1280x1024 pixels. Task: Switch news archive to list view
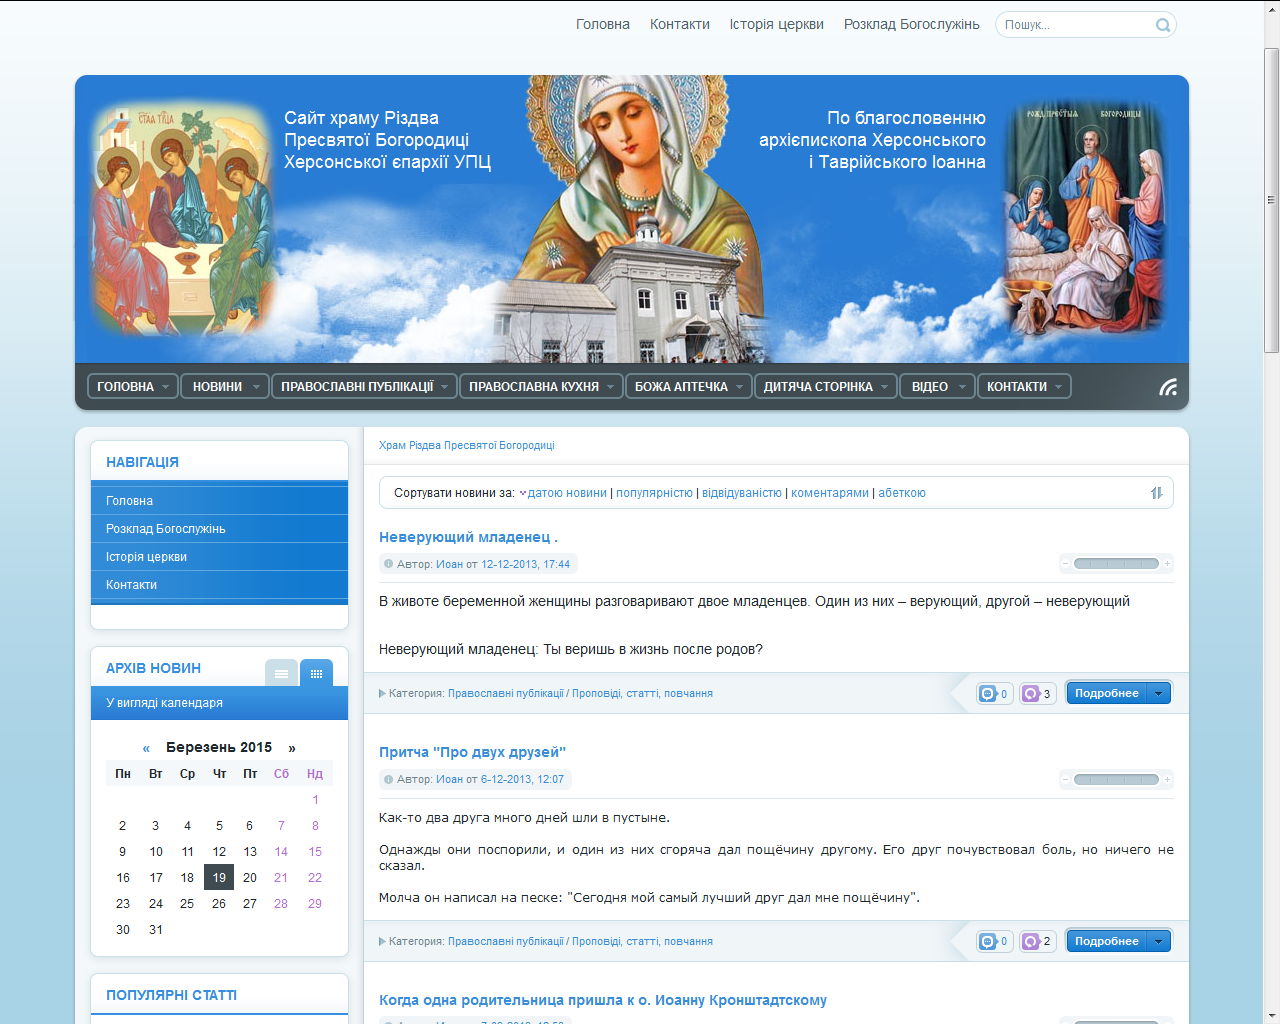[x=281, y=673]
